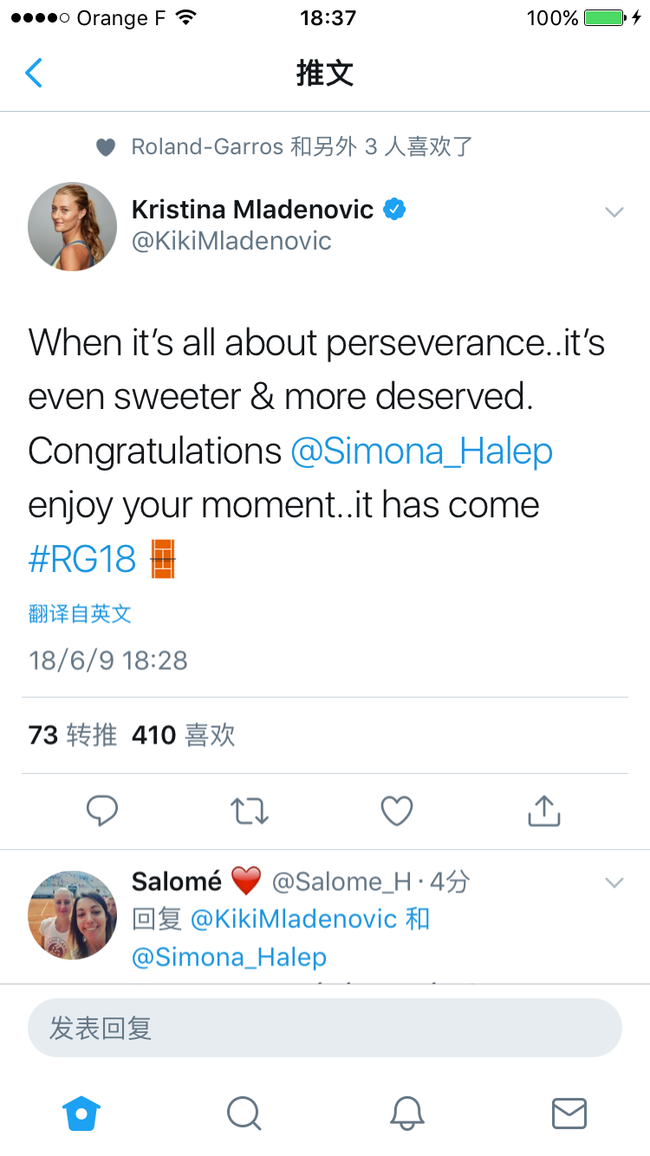This screenshot has width=650, height=1156.
Task: Open @Simona_Halep mention in tweet text
Action: pyautogui.click(x=422, y=451)
